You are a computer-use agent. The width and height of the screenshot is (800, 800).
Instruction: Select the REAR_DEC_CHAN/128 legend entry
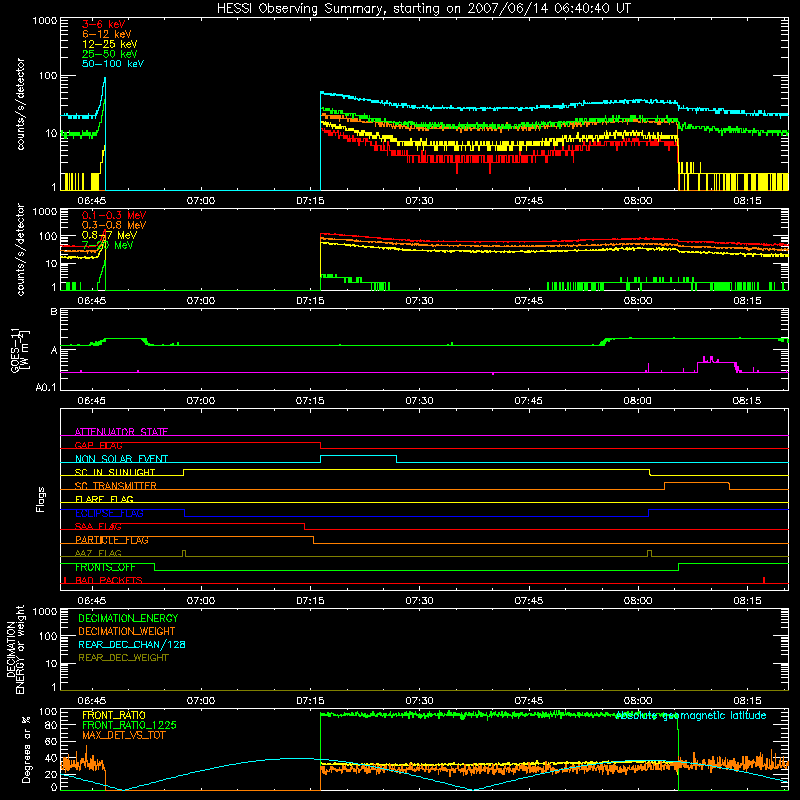[x=132, y=644]
